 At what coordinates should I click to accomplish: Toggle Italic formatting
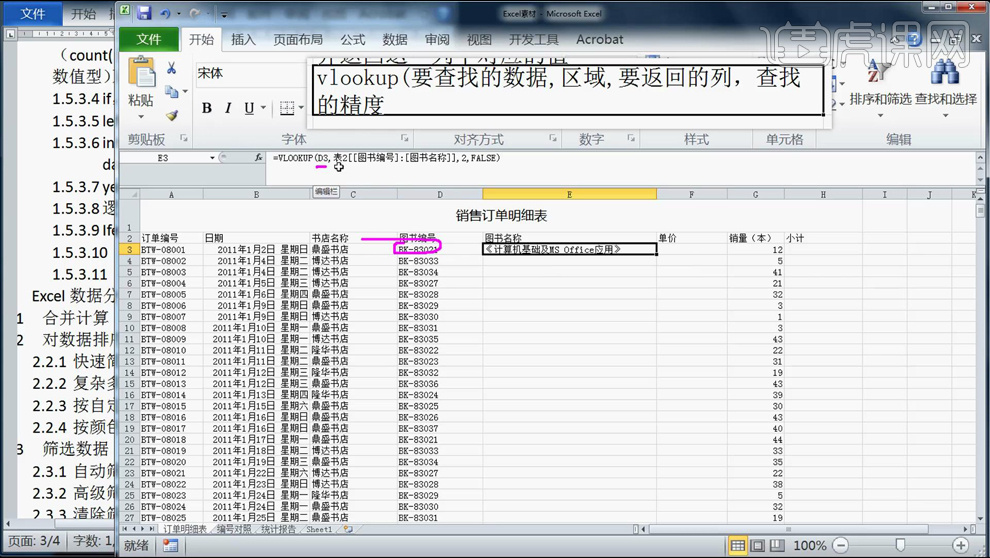228,108
